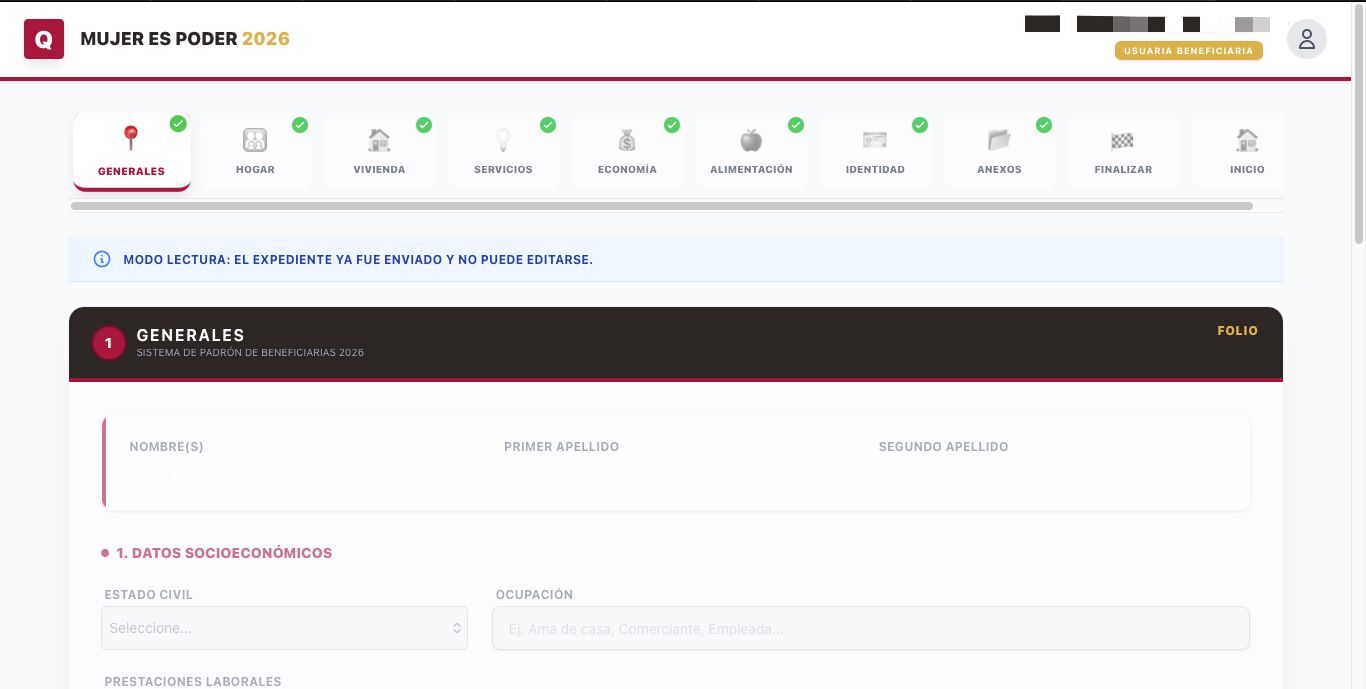This screenshot has height=689, width=1366.
Task: Select the Finalizar checkered flag icon
Action: [x=1123, y=141]
